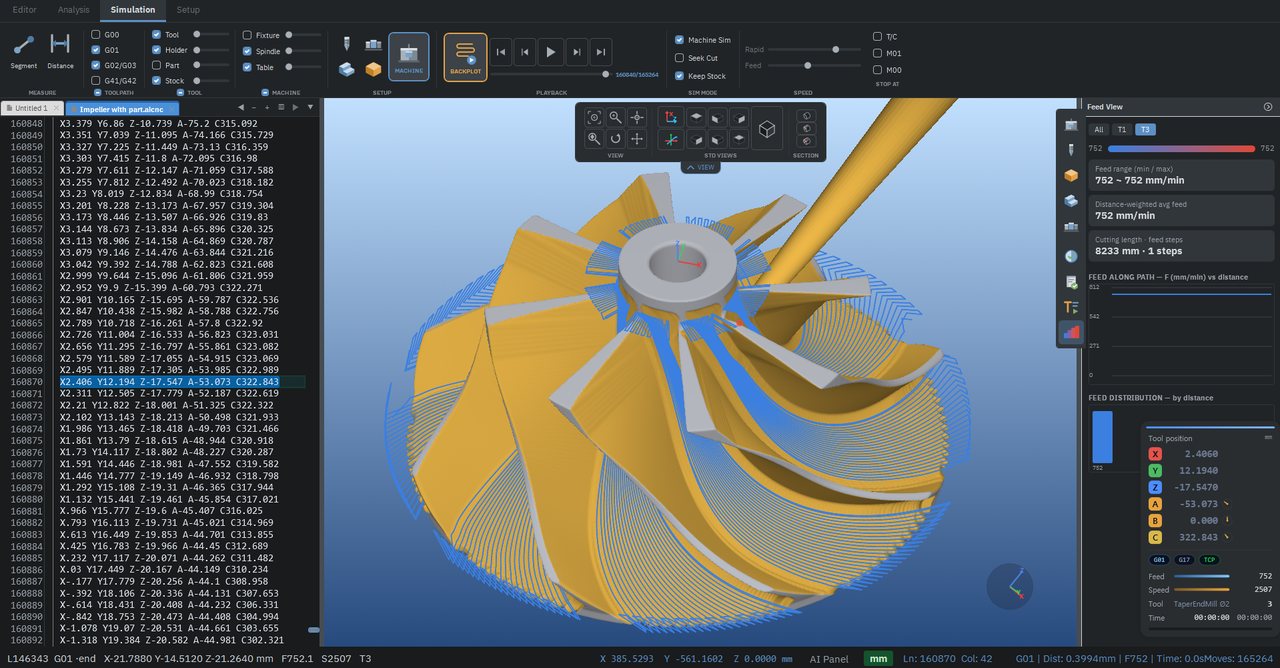Enable the Seek Cut checkbox

pos(679,58)
